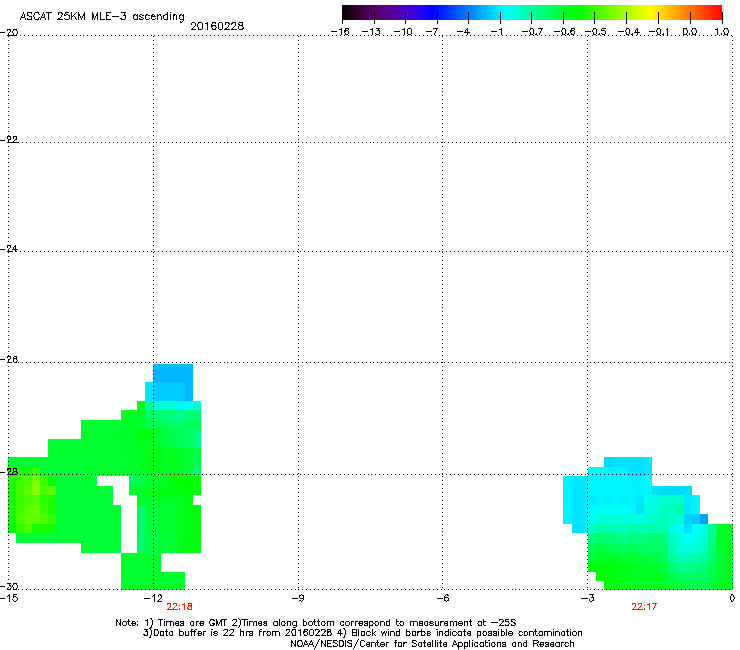Click the red time label 22:18
The image size is (740, 650).
(x=179, y=607)
